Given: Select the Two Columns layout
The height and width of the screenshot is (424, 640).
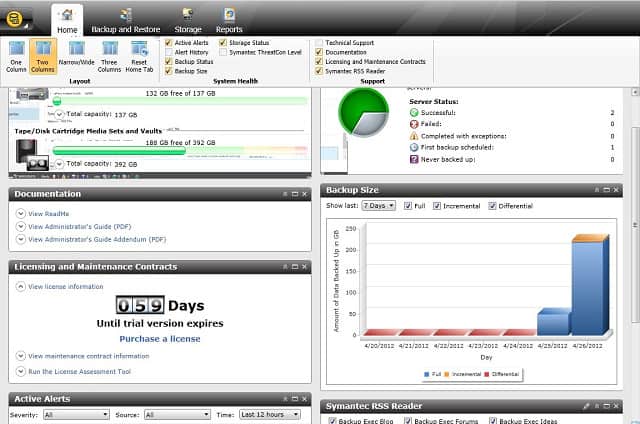Looking at the screenshot, I should [43, 57].
